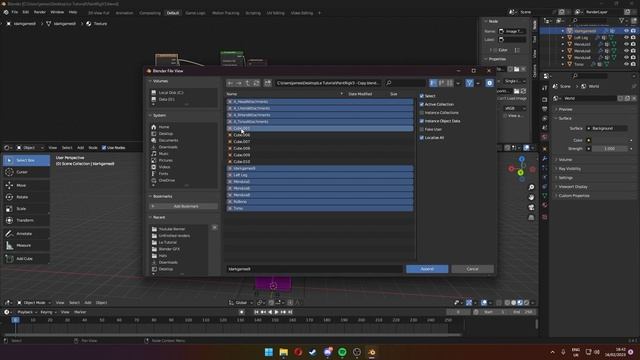Refresh the file list
Image resolution: width=640 pixels, height=360 pixels.
(x=256, y=83)
